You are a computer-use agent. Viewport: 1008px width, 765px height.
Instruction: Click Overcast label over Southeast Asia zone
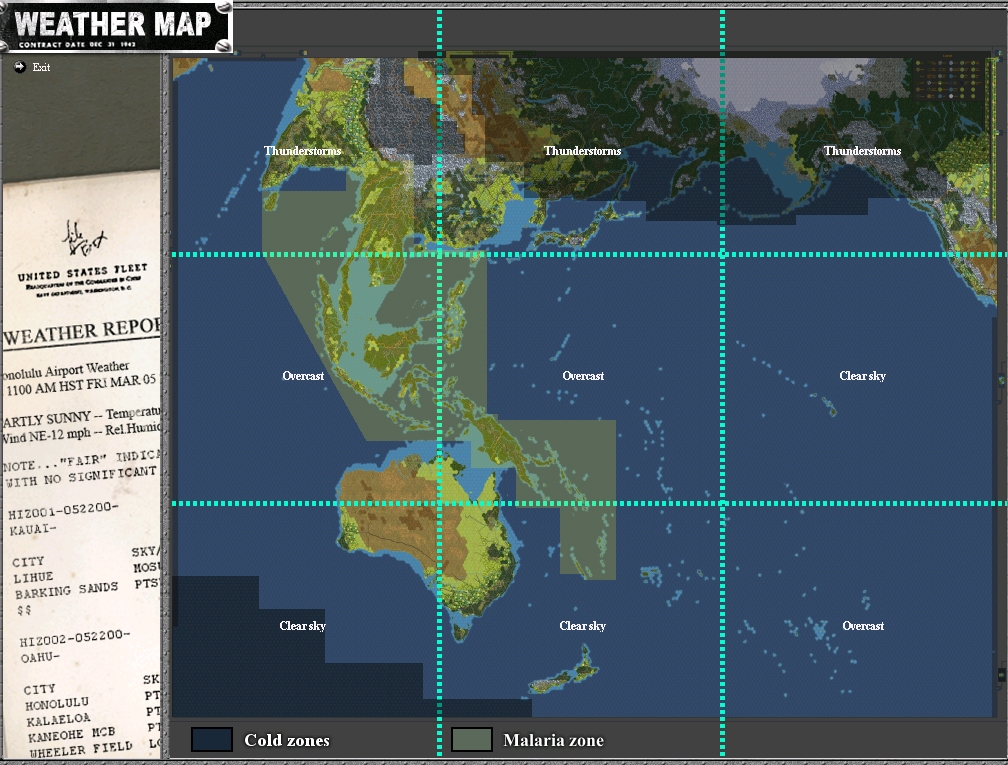[x=303, y=375]
